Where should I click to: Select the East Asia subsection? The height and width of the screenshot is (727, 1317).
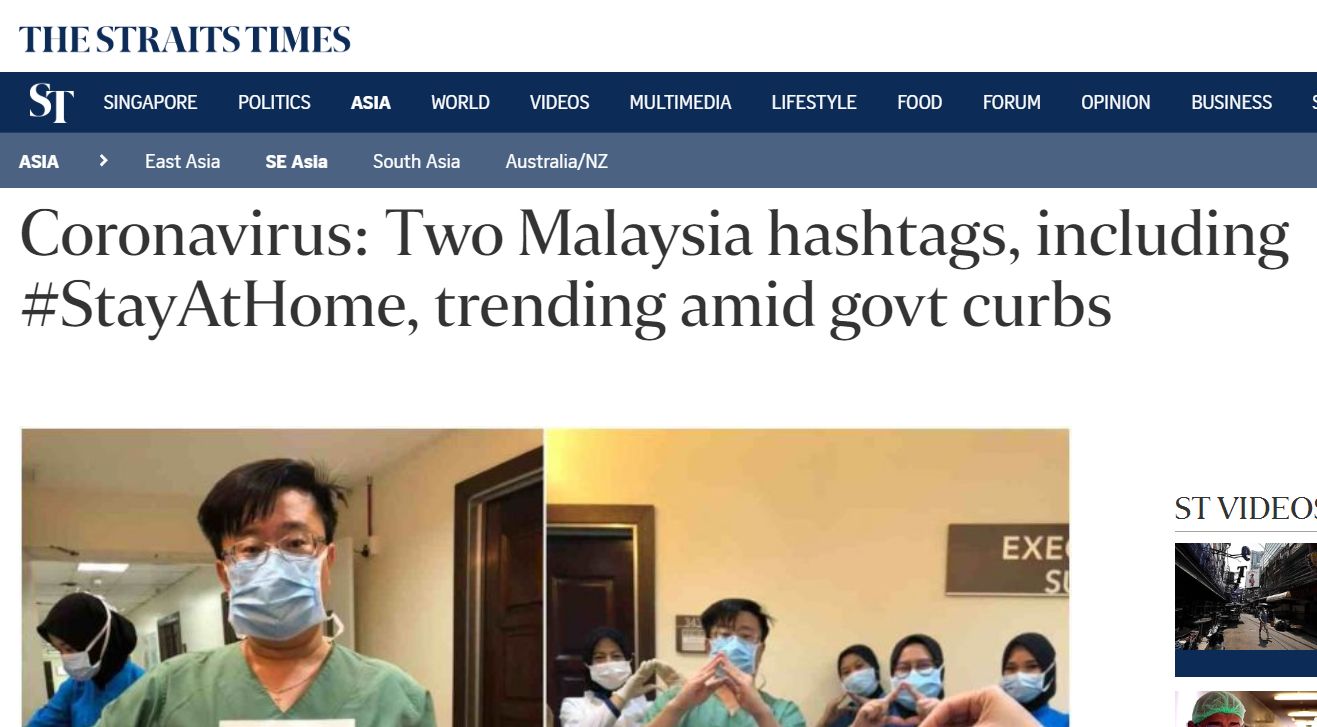[x=182, y=161]
